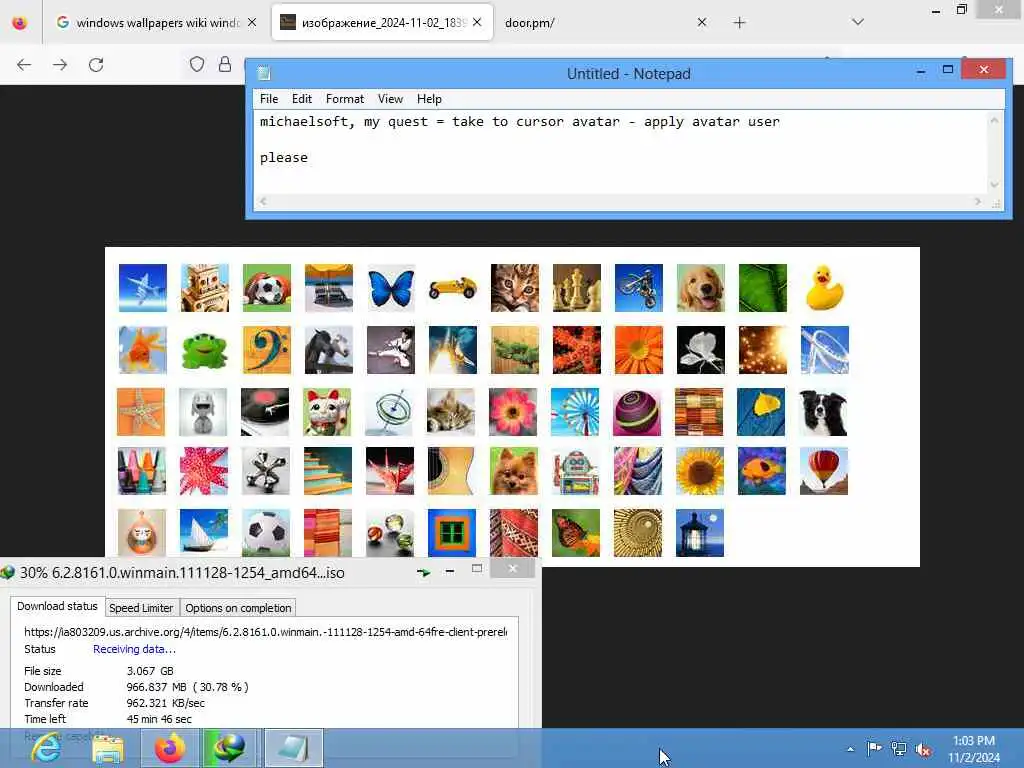Reload the page in Firefox

click(96, 65)
